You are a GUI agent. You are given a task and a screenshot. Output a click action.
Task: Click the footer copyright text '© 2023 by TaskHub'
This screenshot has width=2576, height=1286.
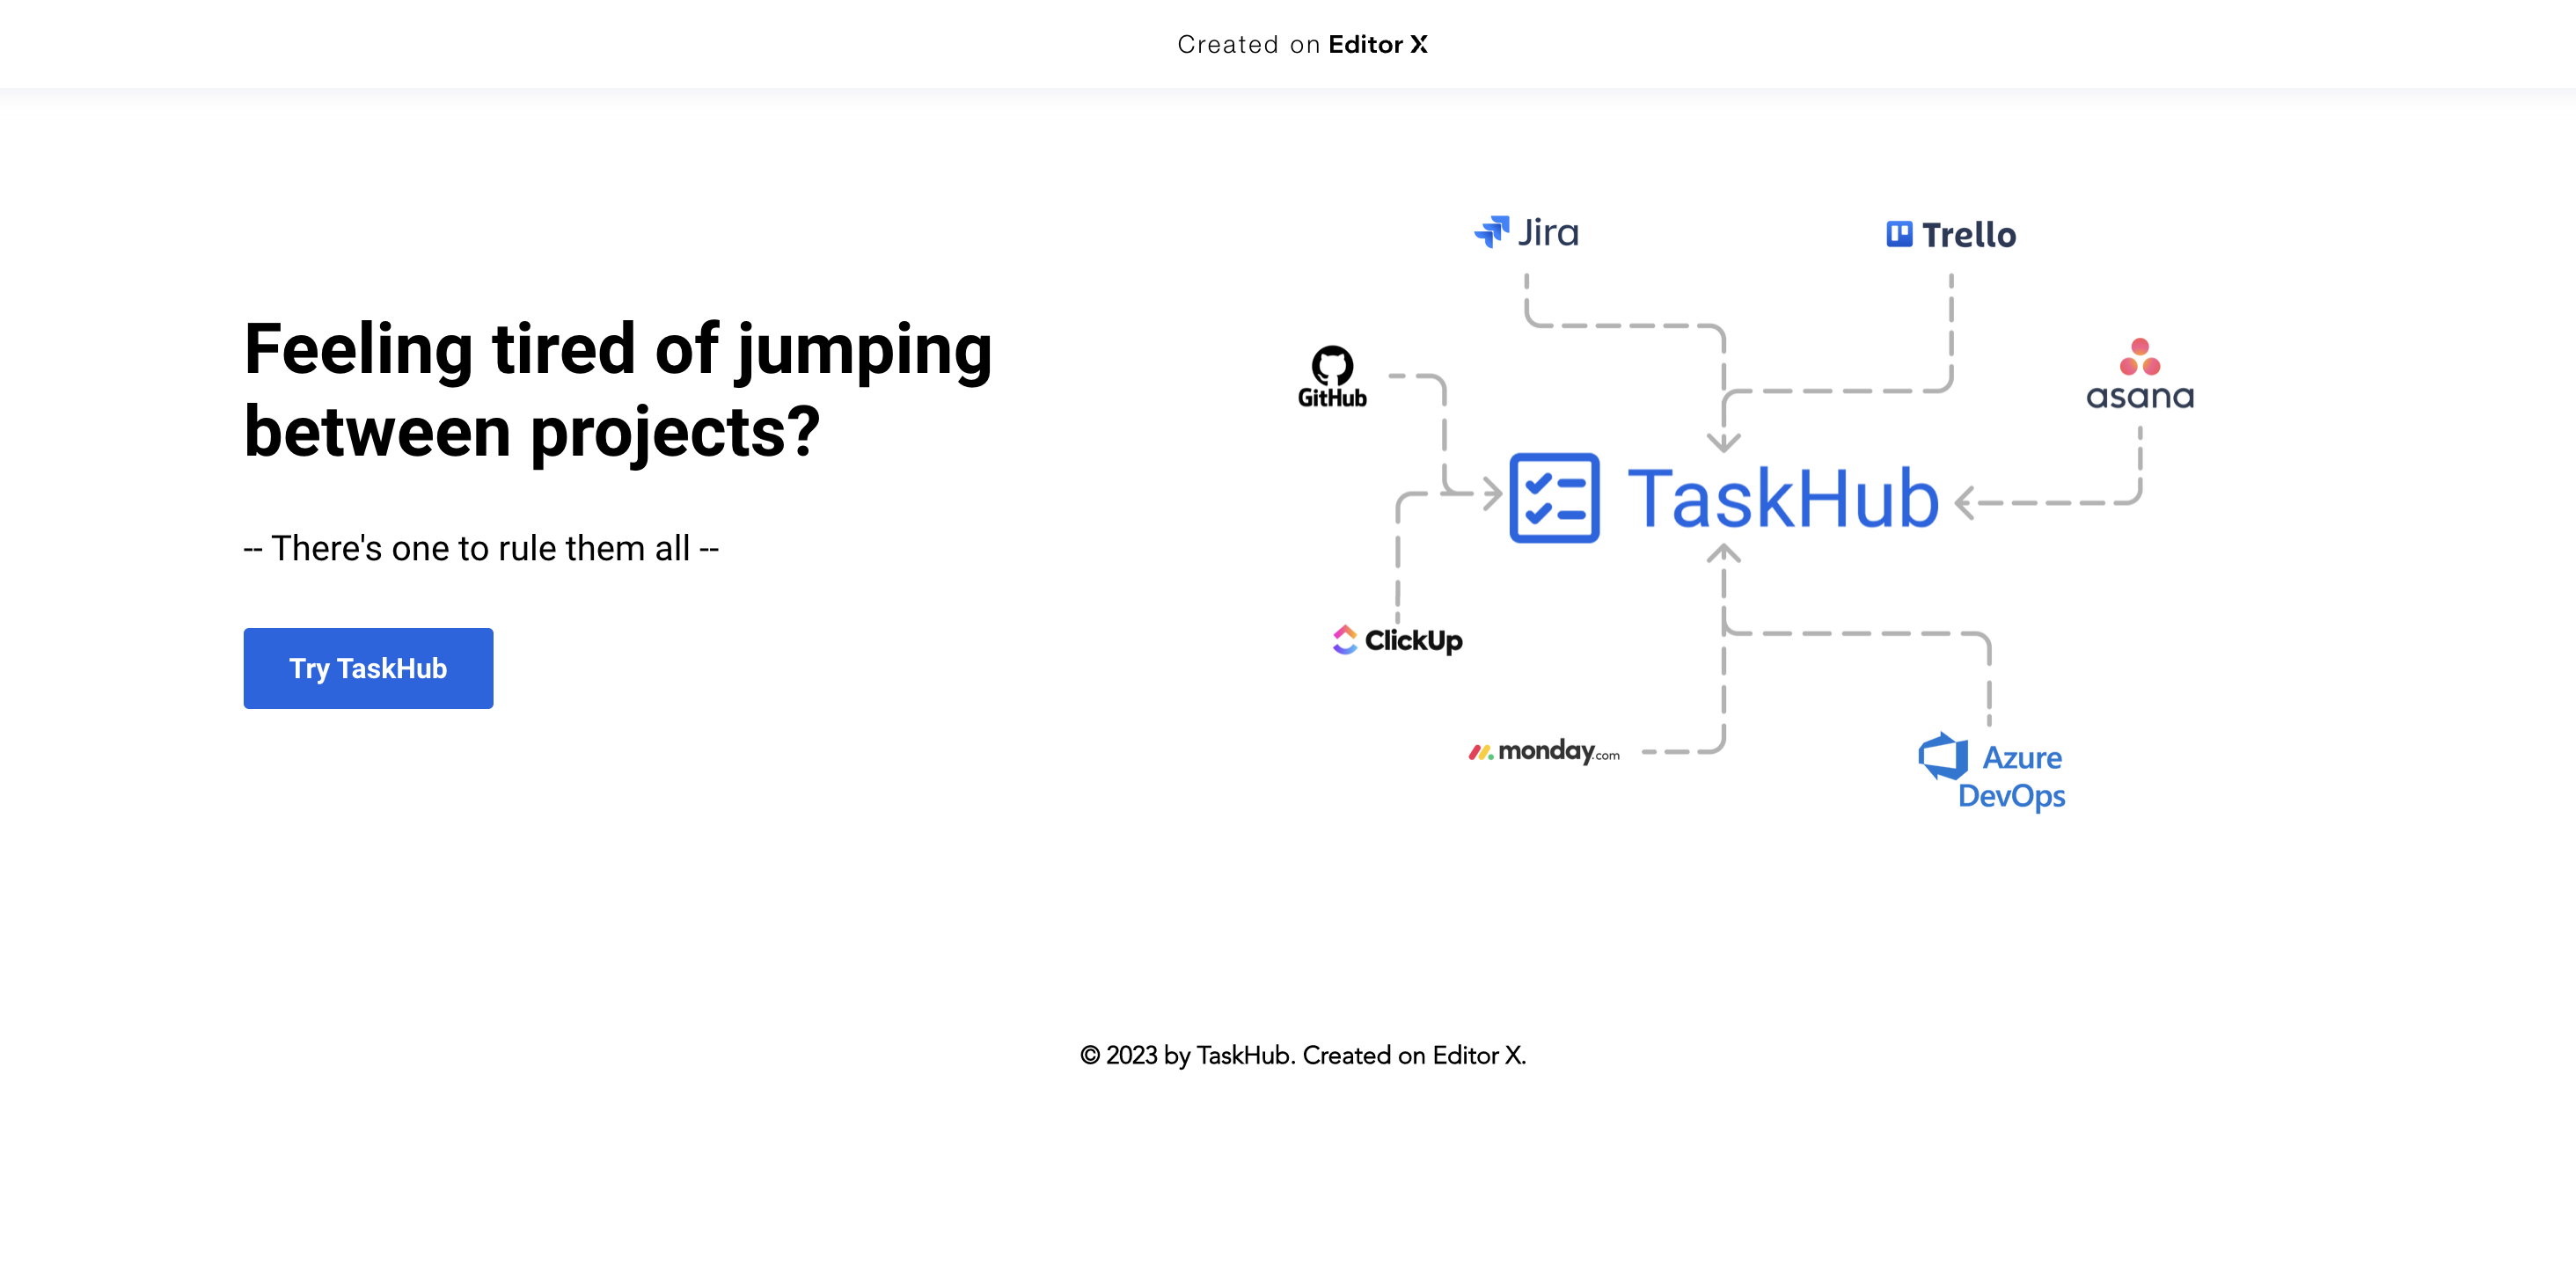[x=1187, y=1055]
